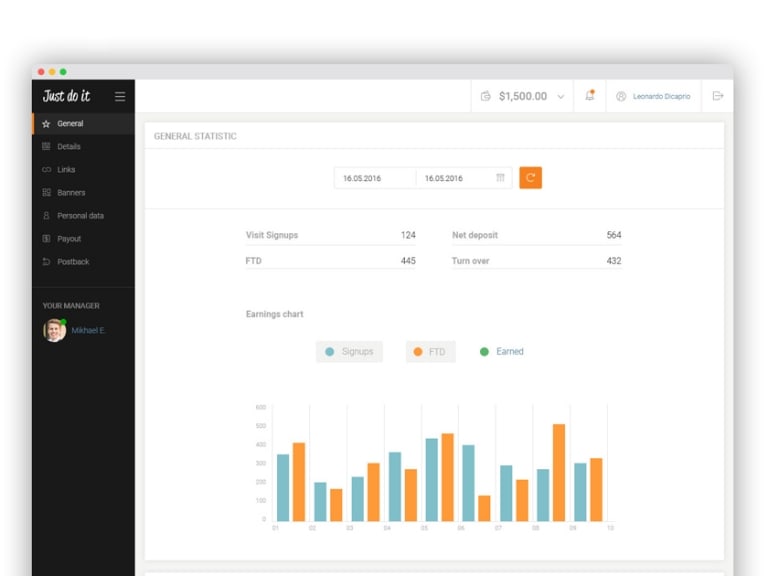Open the Details menu item

click(68, 147)
